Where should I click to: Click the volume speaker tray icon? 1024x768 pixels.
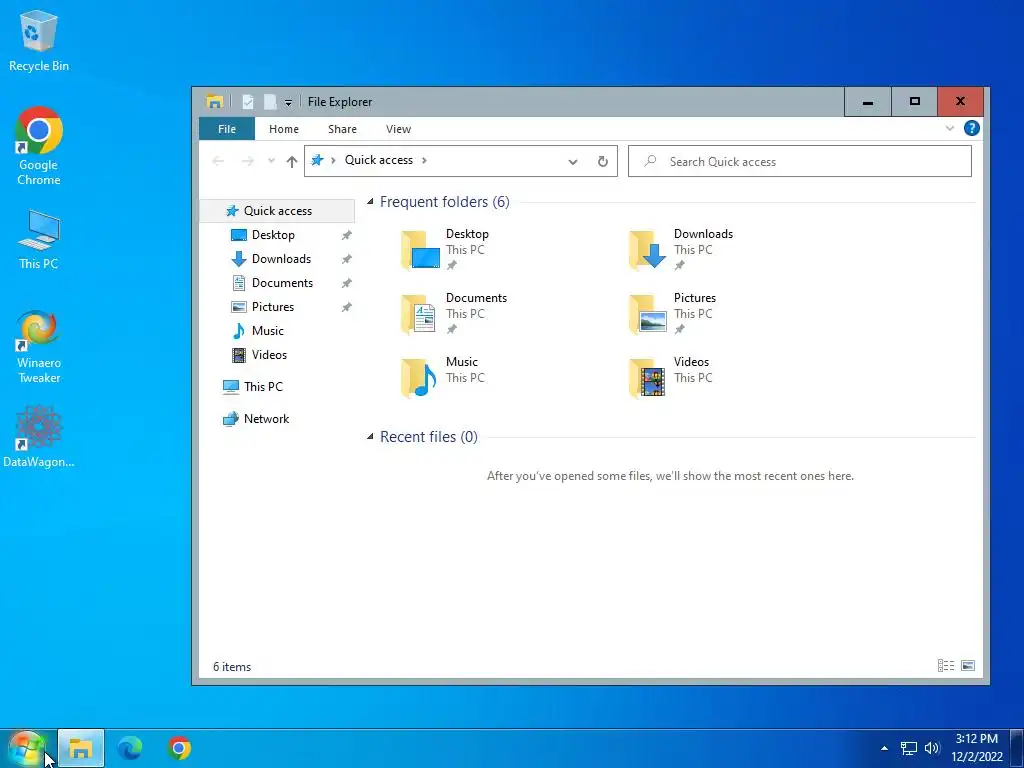932,748
